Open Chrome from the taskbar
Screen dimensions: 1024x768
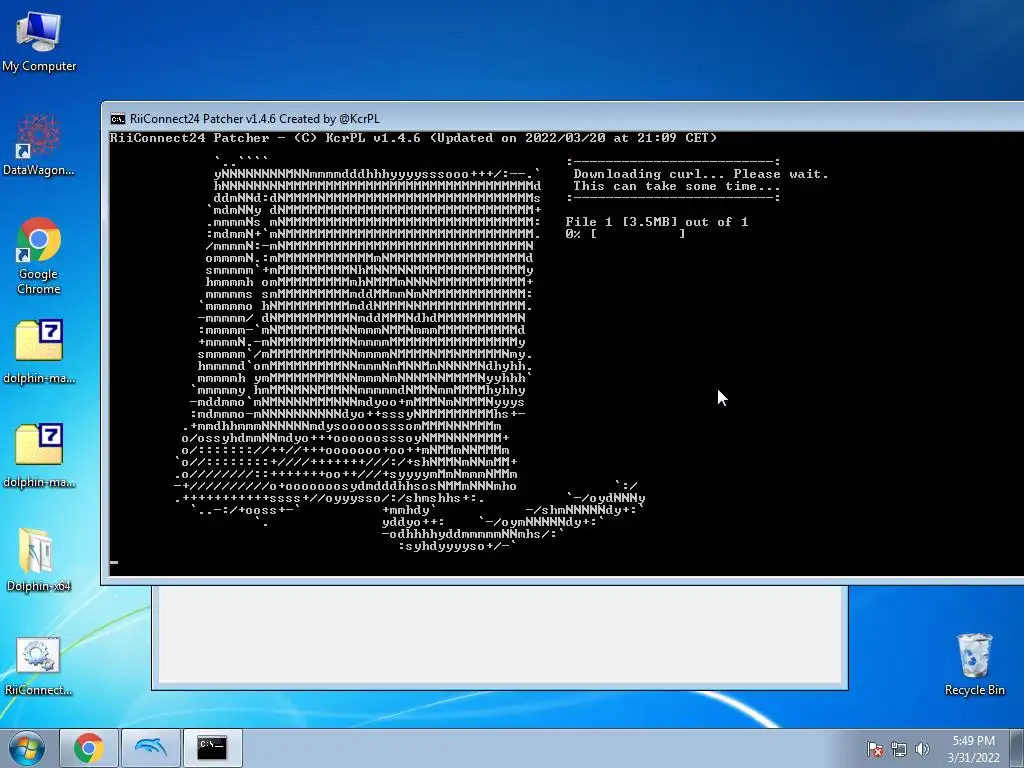click(x=89, y=748)
